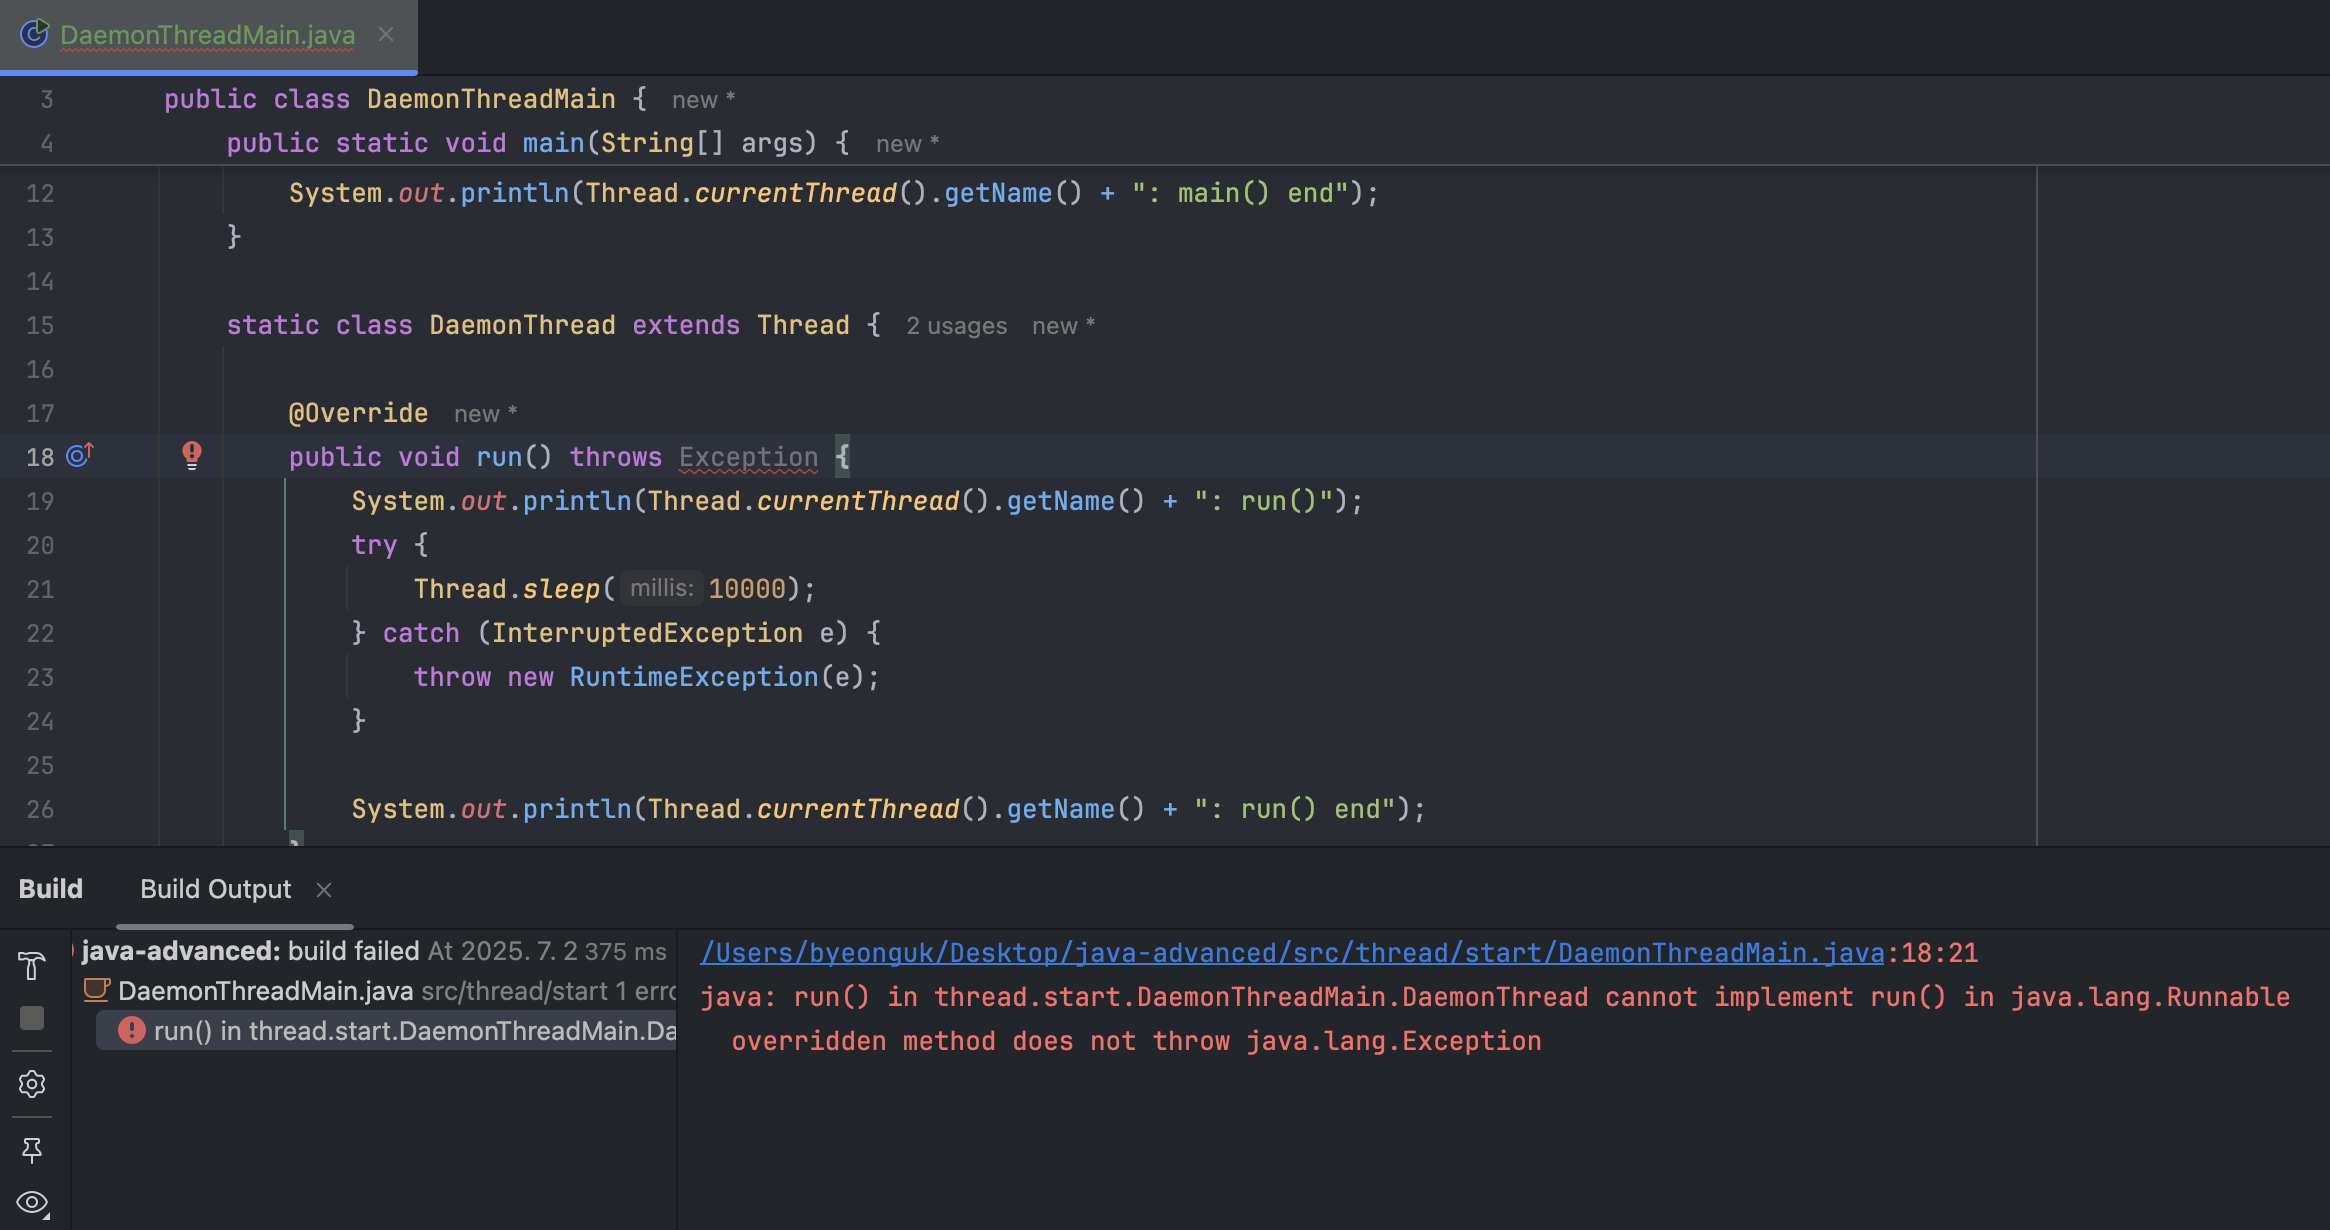Click the rebuild hammer icon
Screen dimensions: 2330x1230
32,965
